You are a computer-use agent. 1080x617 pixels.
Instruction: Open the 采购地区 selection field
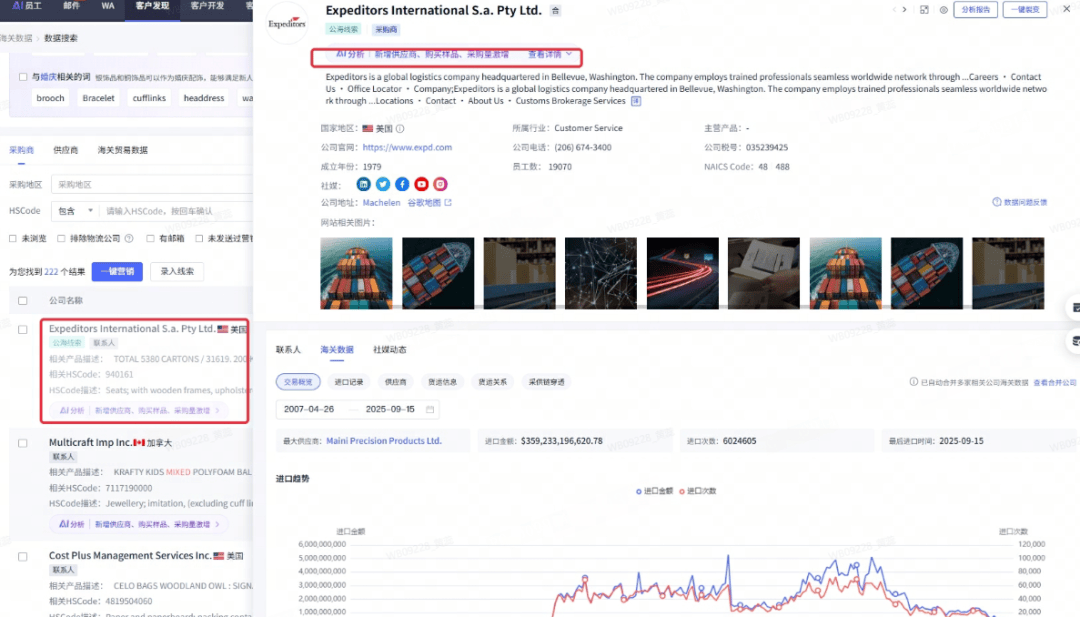click(150, 185)
